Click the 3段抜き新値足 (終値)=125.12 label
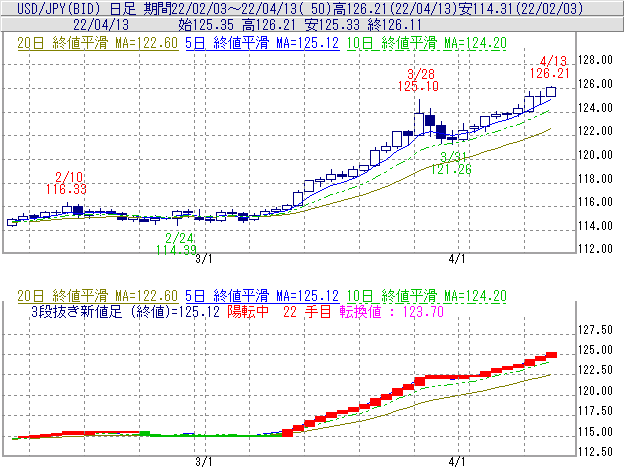 [x=125, y=311]
